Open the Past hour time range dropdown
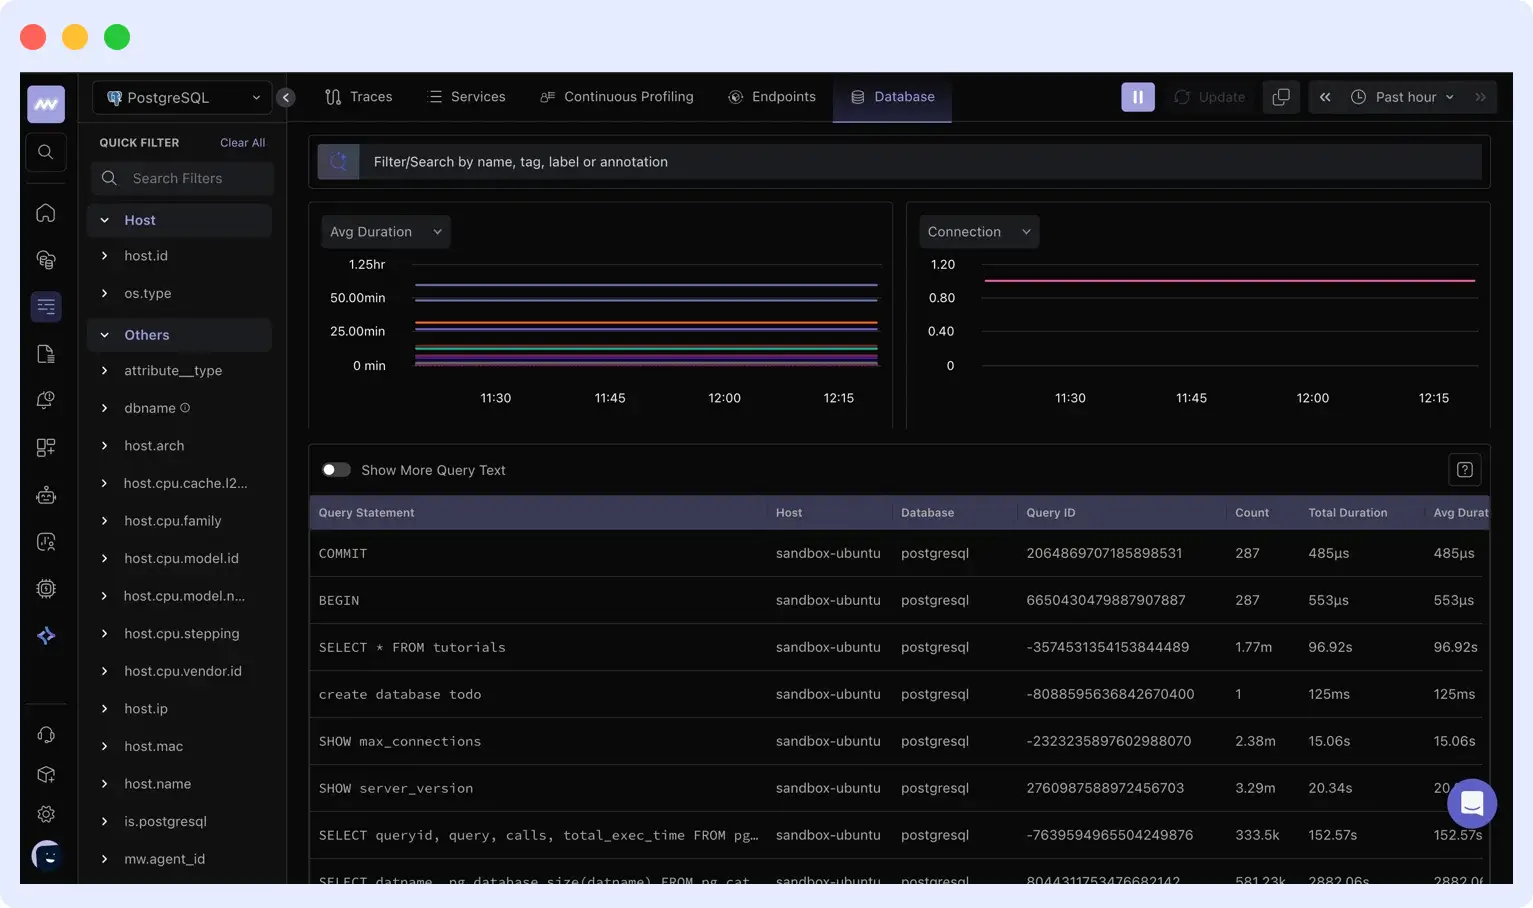This screenshot has width=1533, height=908. 1403,97
